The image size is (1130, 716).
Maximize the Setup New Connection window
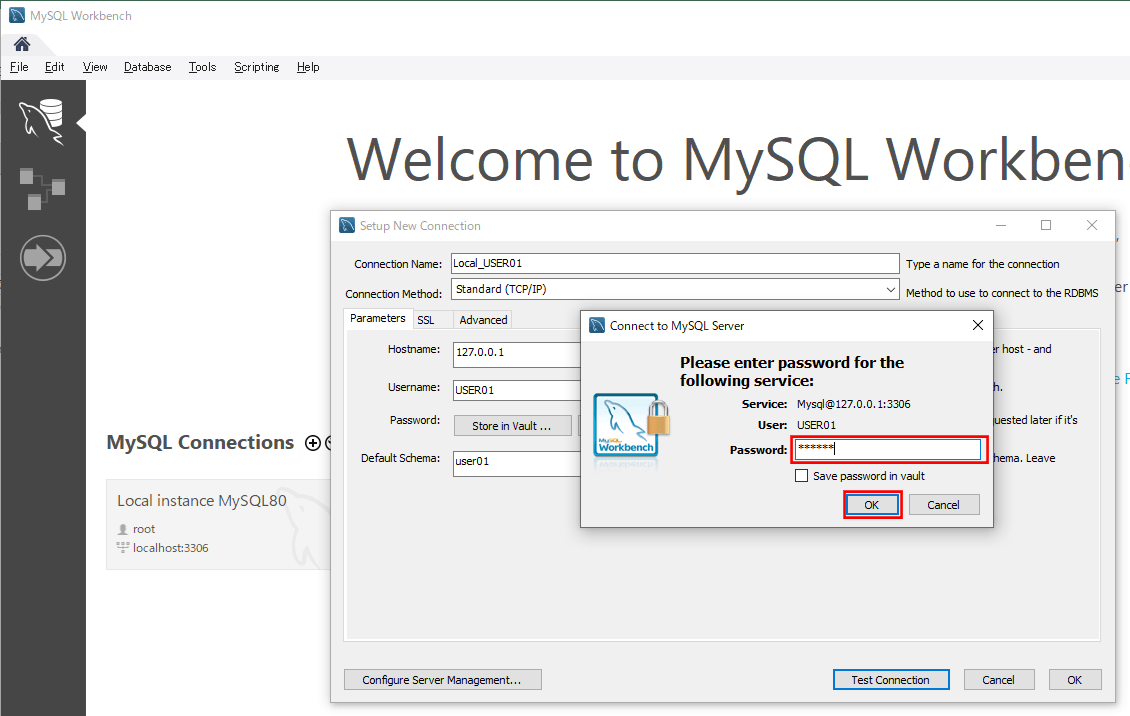coord(1046,225)
